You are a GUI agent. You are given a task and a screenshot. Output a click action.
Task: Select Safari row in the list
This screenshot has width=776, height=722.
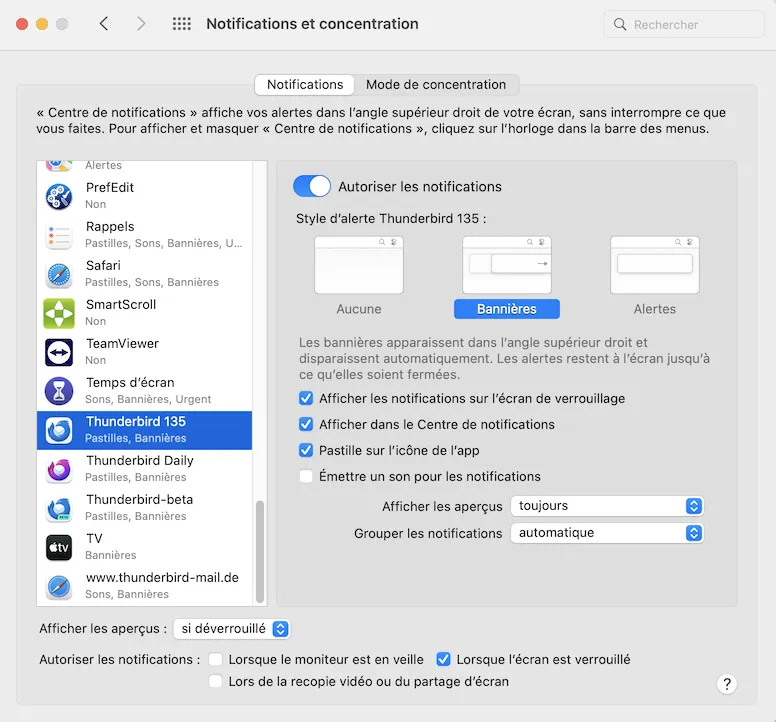coord(145,274)
